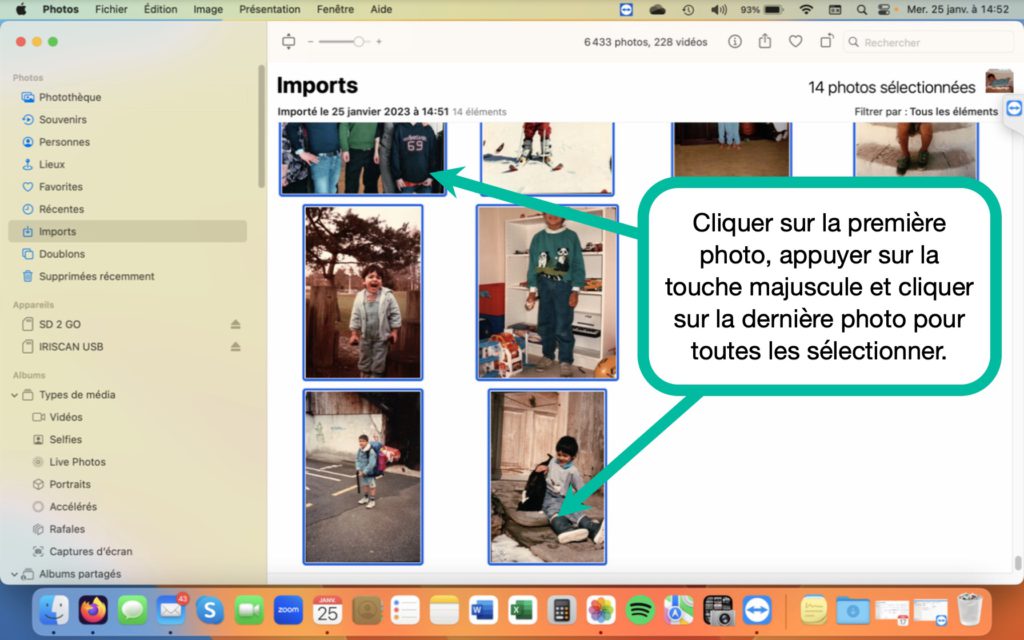Image resolution: width=1024 pixels, height=640 pixels.
Task: Go to Supprimées récemment in the sidebar
Action: click(x=96, y=276)
